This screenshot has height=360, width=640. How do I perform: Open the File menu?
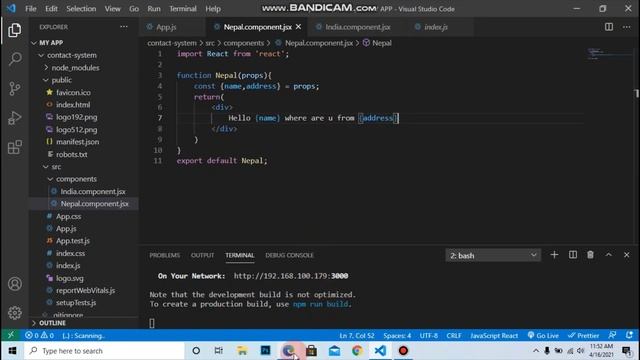point(31,9)
